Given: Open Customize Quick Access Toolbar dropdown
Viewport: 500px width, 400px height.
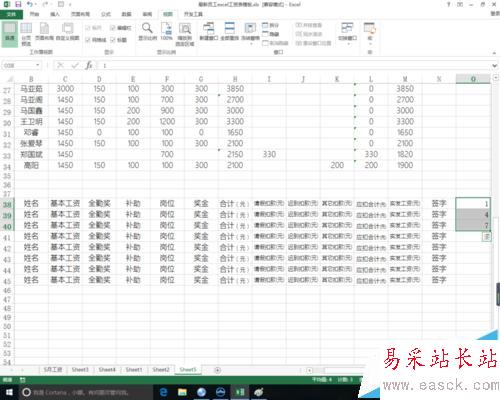Looking at the screenshot, I should pos(70,4).
